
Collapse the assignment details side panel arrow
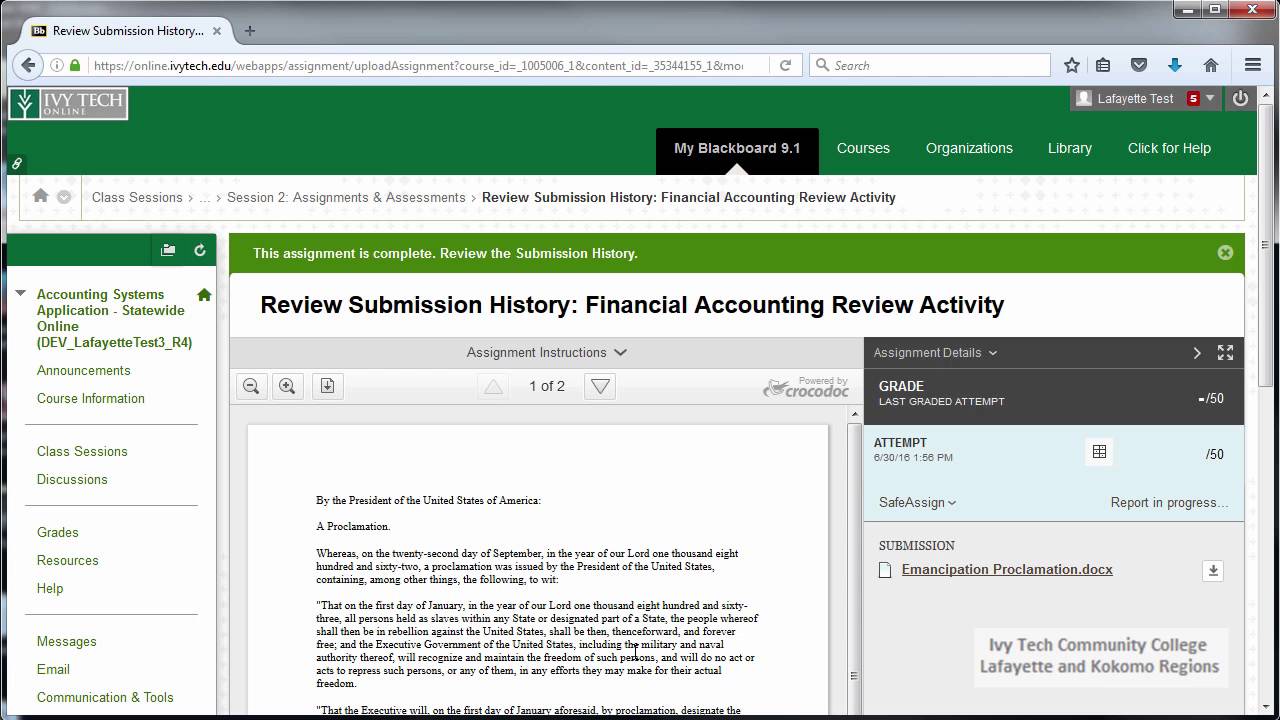pos(1197,353)
